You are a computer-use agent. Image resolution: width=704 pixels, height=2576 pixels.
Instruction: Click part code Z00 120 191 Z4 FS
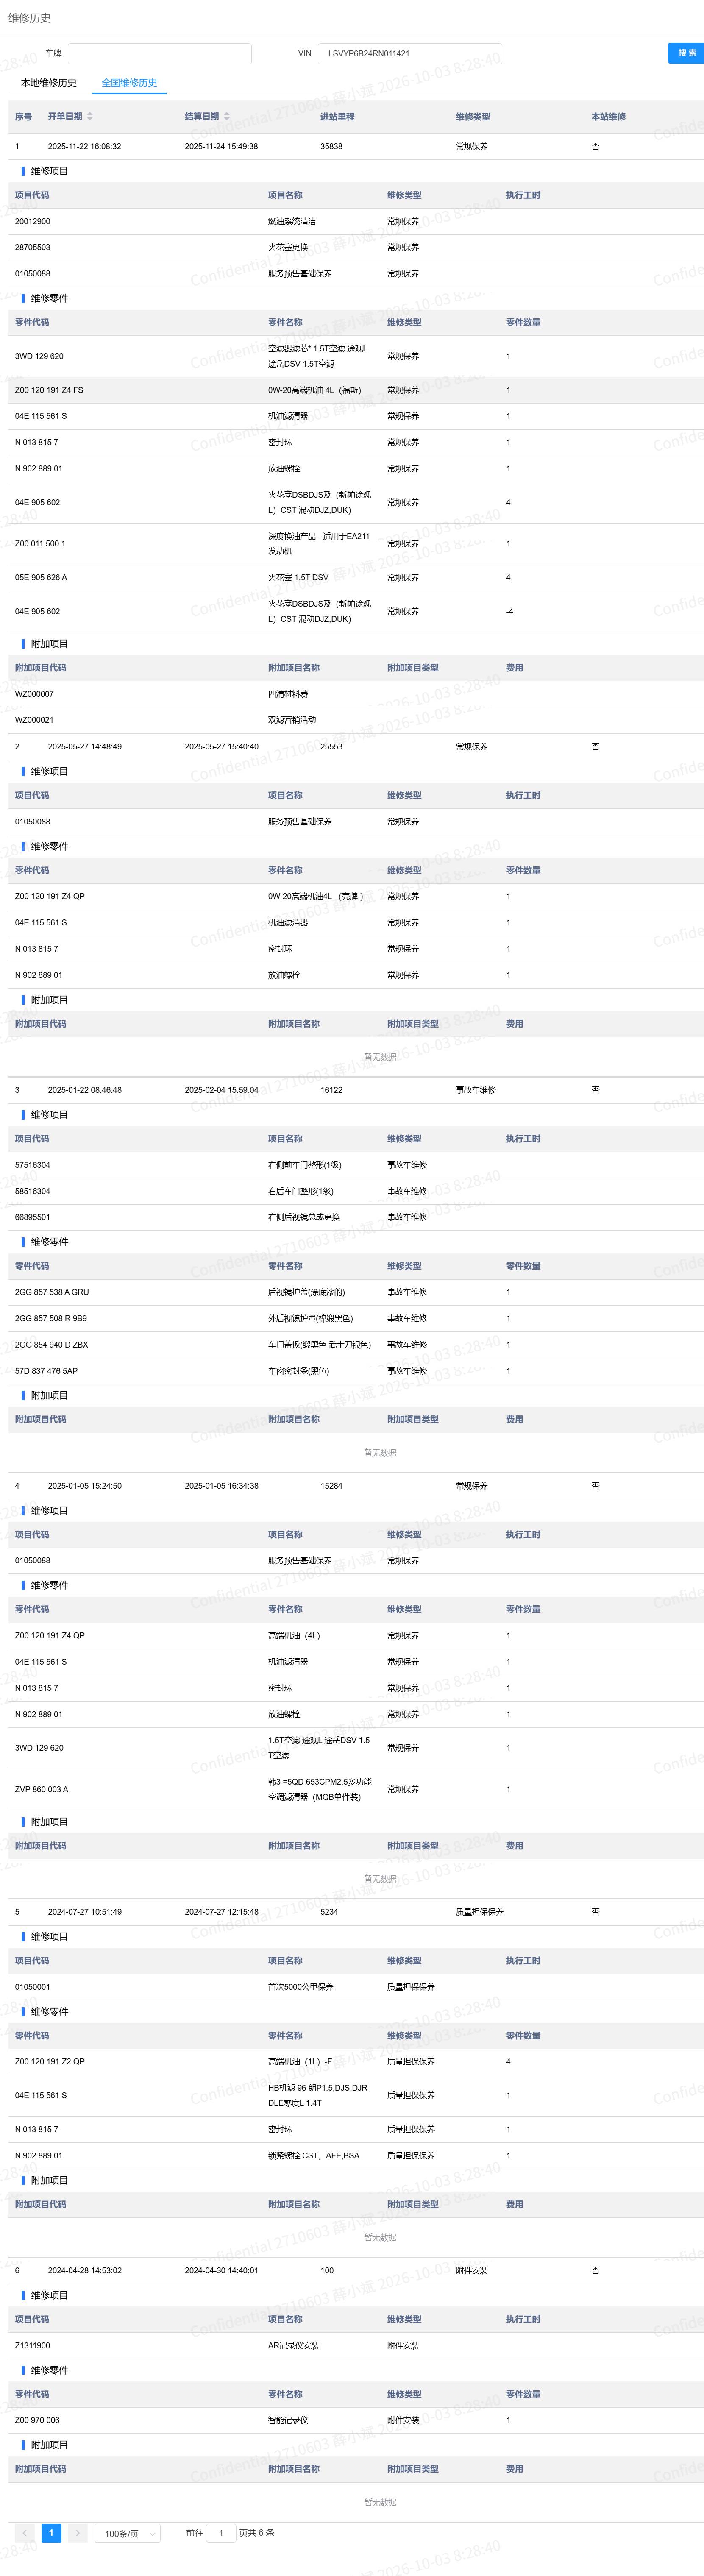(49, 390)
